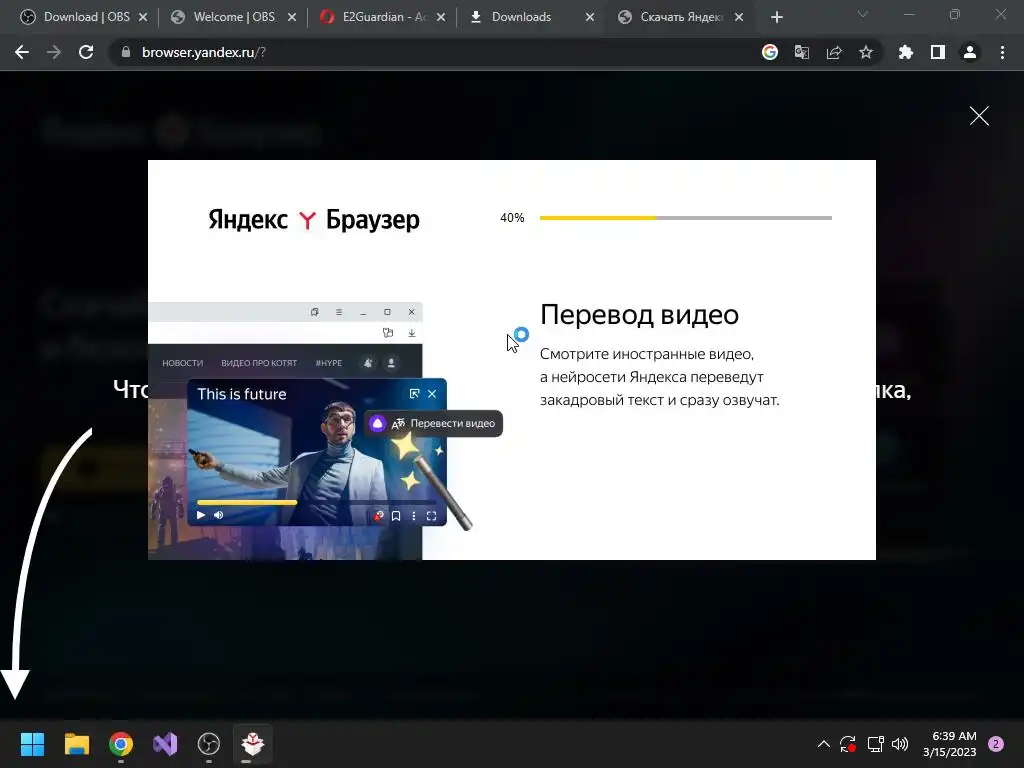Bookmark this tab with the star icon
1024x768 pixels.
866,52
